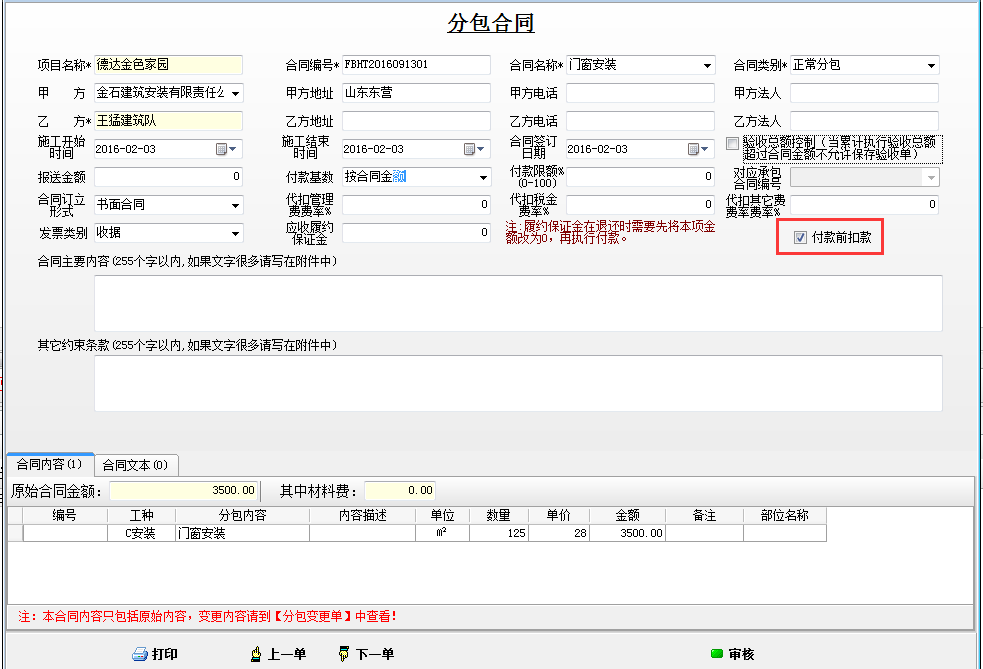Open calendar picker for 施工结束时间
The image size is (983, 669).
[470, 149]
